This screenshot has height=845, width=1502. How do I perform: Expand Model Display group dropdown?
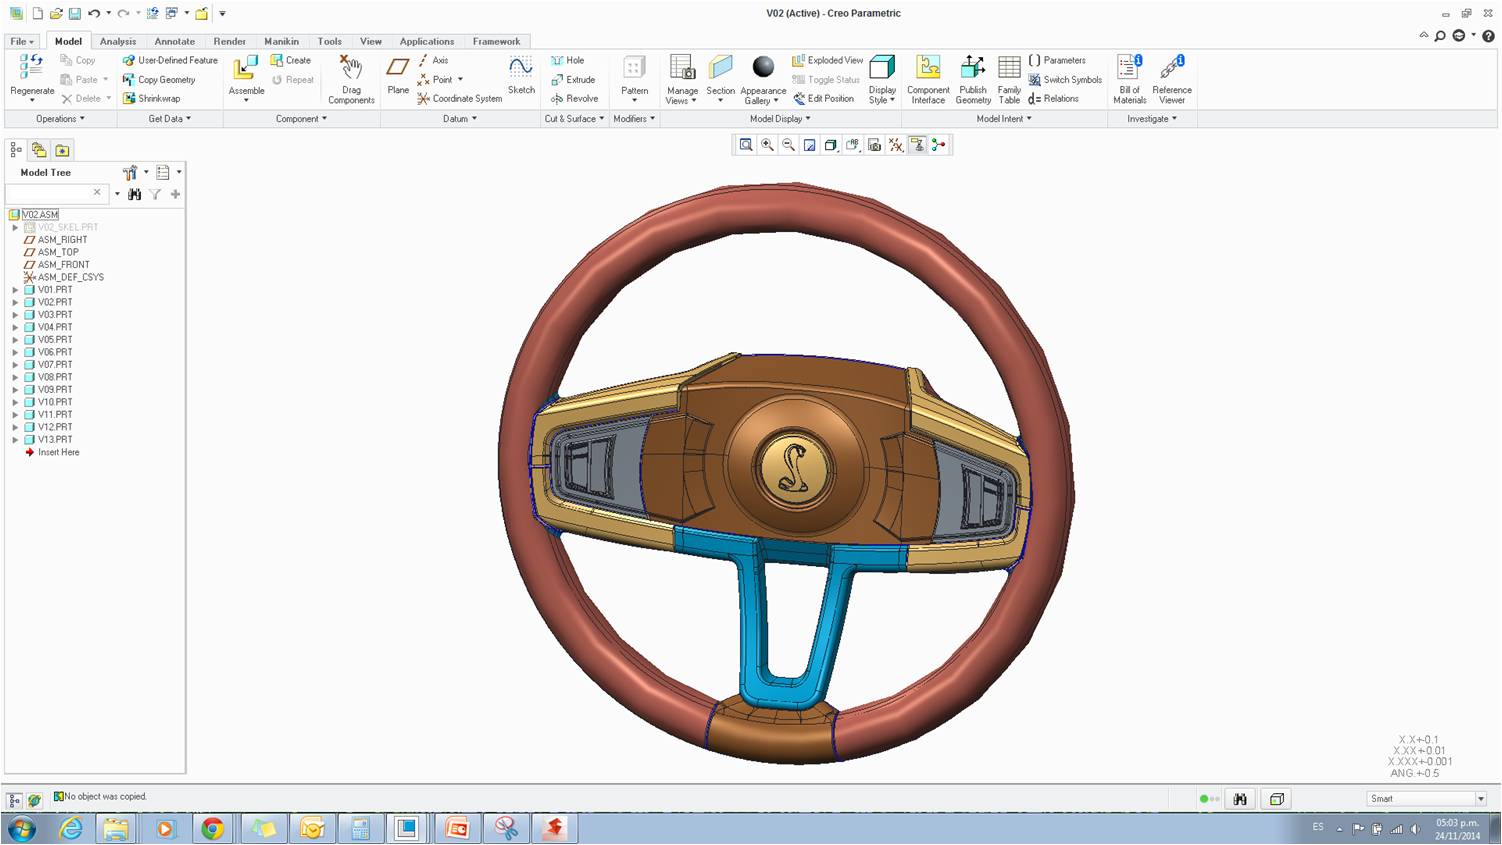[780, 119]
